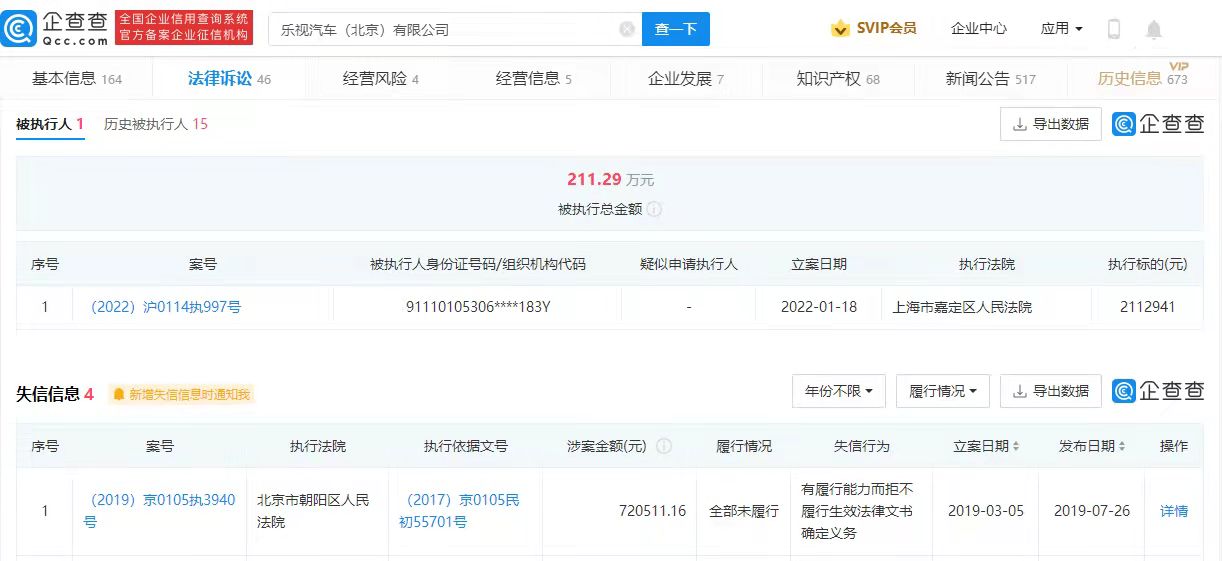The width and height of the screenshot is (1222, 561).
Task: Click the SVIP crown icon
Action: (x=840, y=29)
